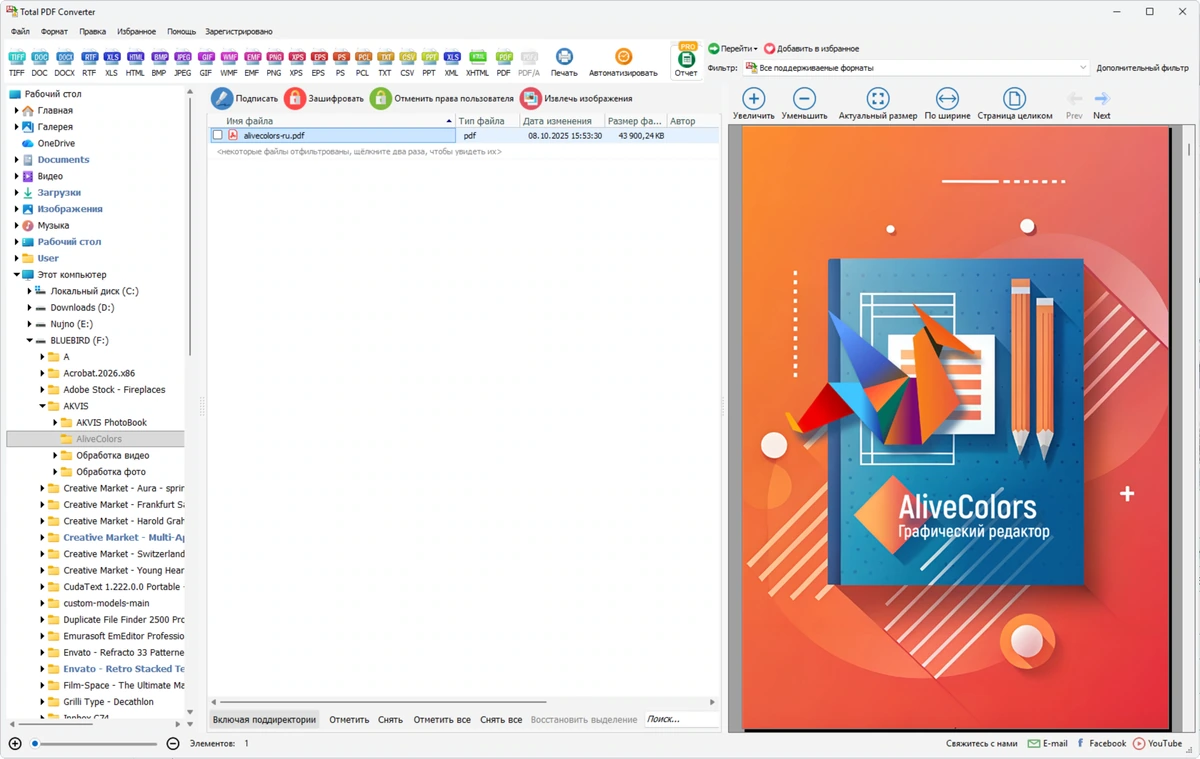The height and width of the screenshot is (759, 1200).
Task: Open the Формат menu
Action: 54,31
